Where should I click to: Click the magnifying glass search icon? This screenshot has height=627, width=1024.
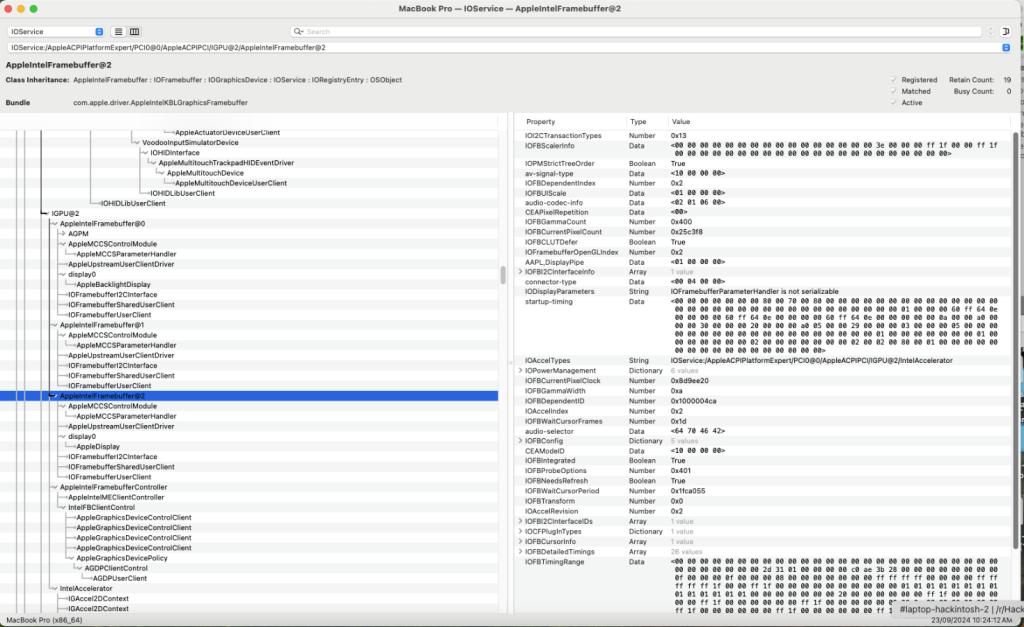[x=298, y=32]
